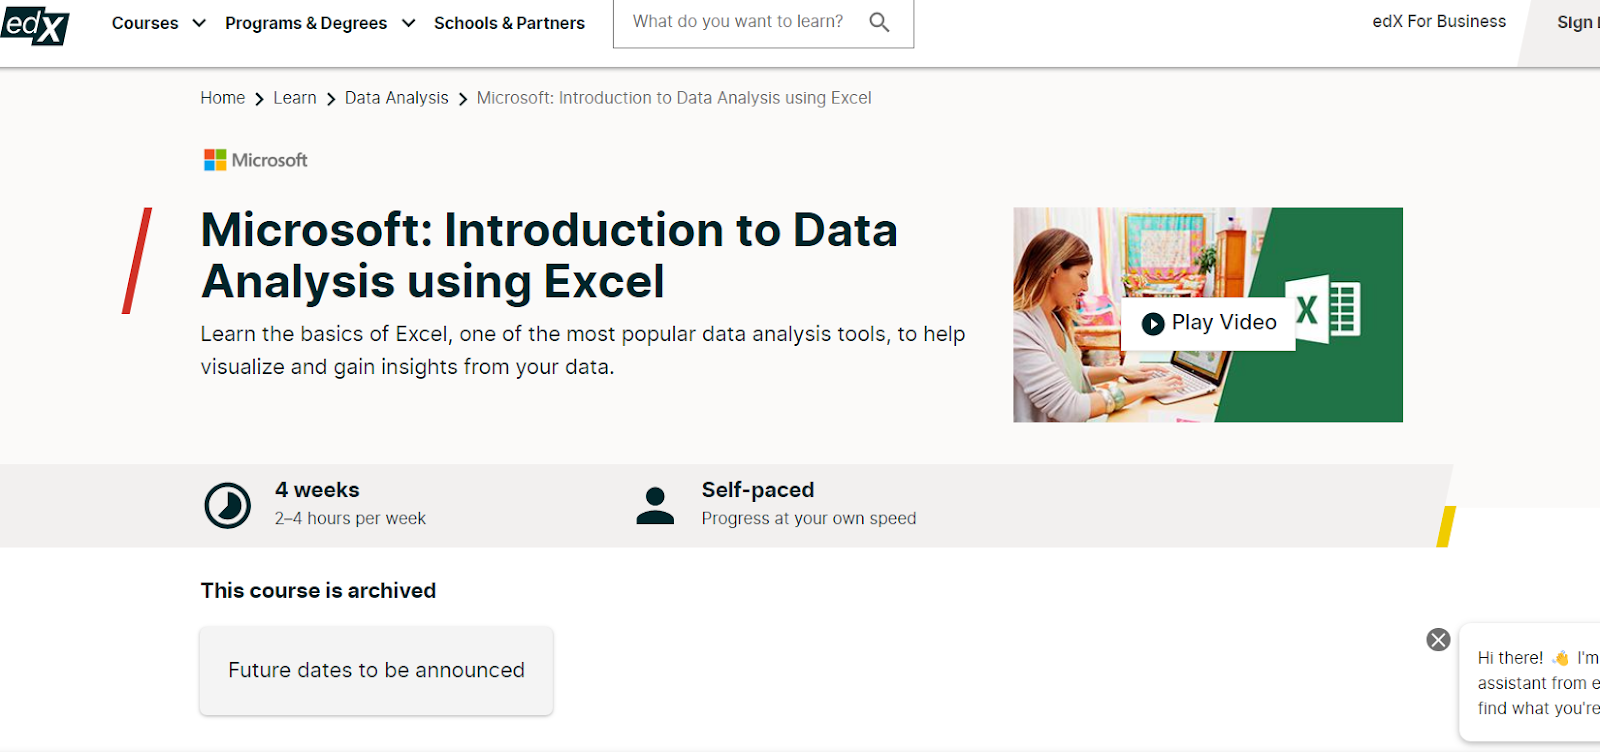Expand the chevron after Data Analysis breadcrumb
Image resolution: width=1600 pixels, height=752 pixels.
click(462, 98)
